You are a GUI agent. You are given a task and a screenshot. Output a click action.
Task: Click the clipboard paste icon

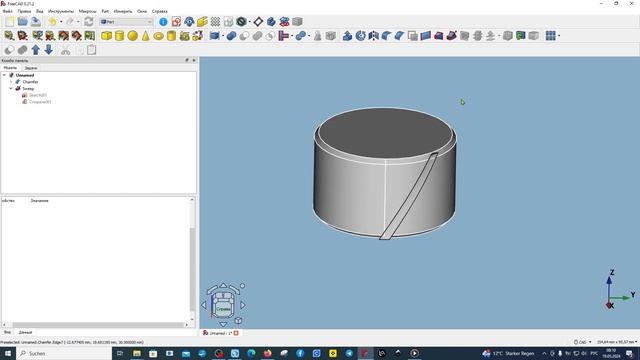point(91,50)
